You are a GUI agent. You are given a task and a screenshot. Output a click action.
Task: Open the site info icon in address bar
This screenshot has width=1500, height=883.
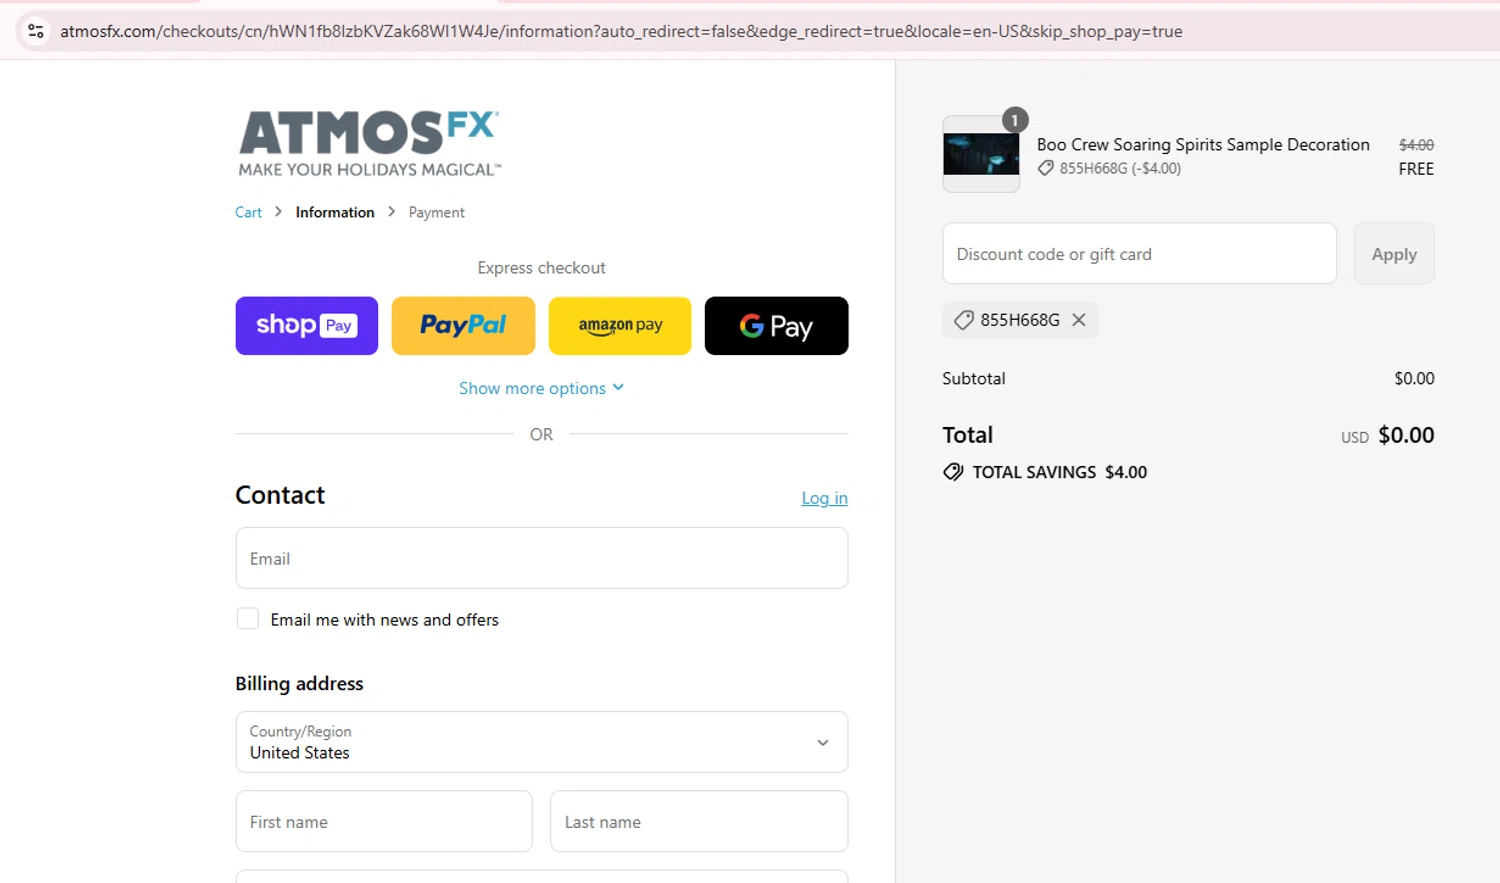[x=36, y=31]
